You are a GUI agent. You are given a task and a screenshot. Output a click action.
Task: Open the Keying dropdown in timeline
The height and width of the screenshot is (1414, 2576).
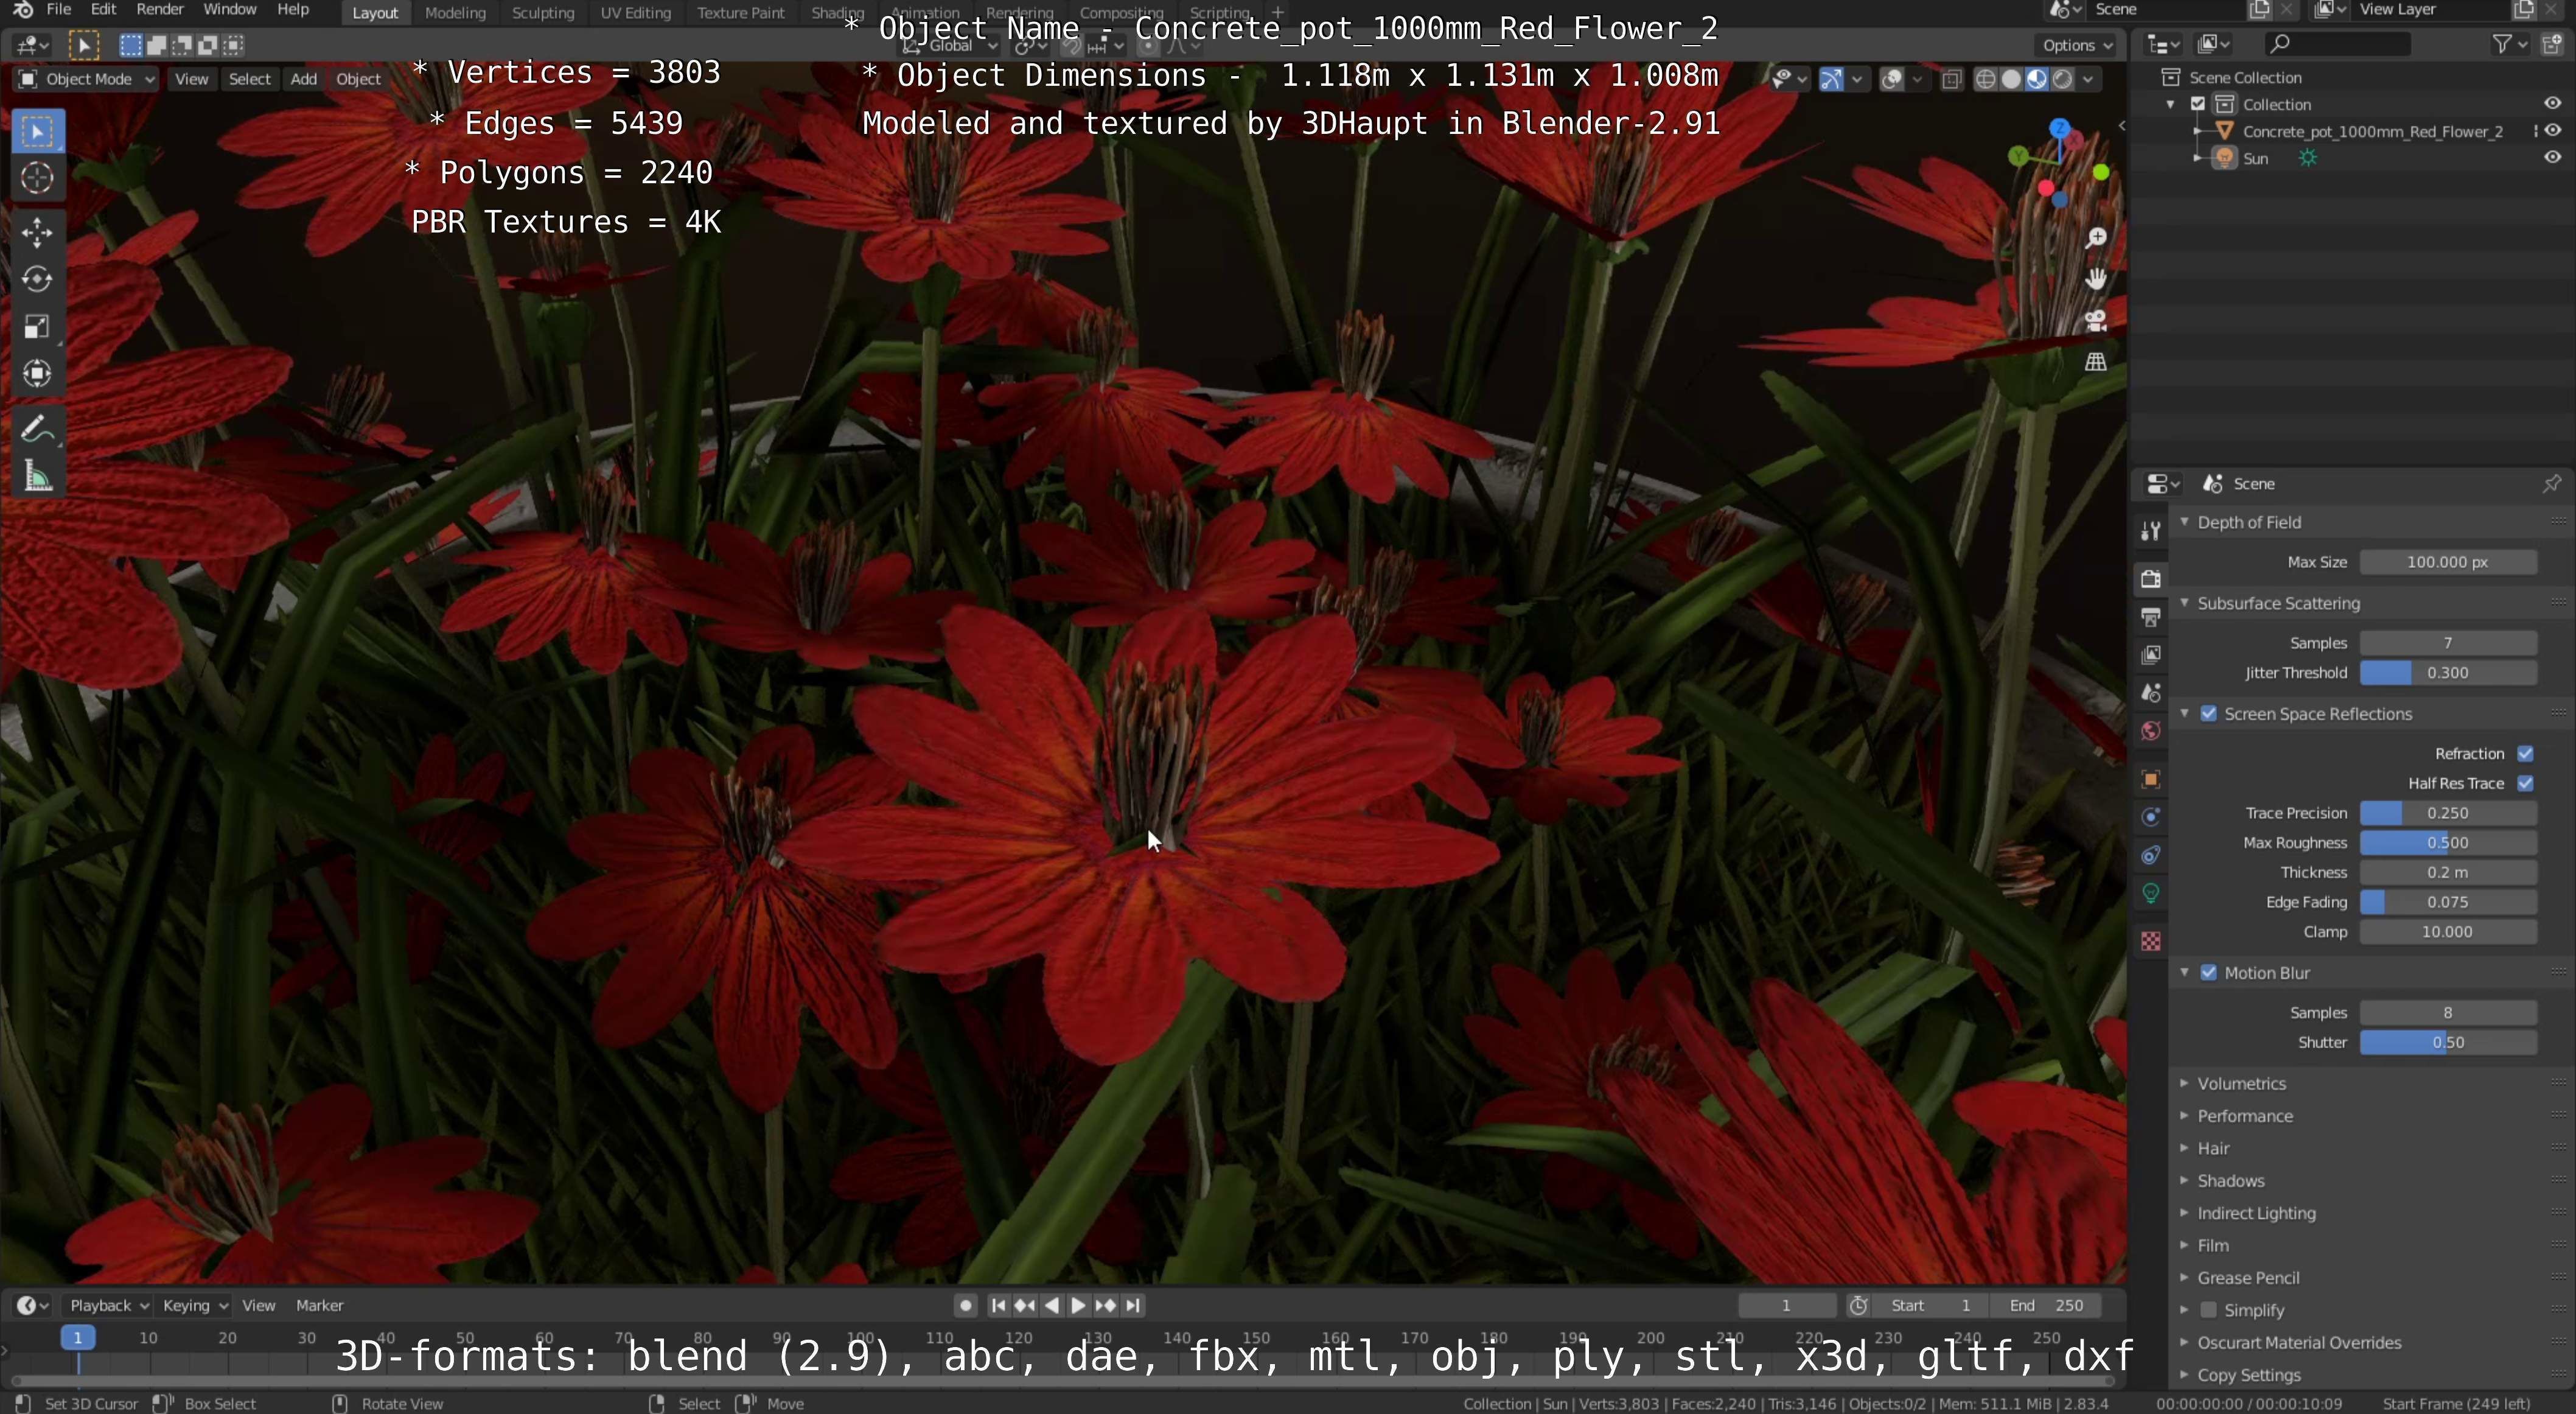click(195, 1305)
